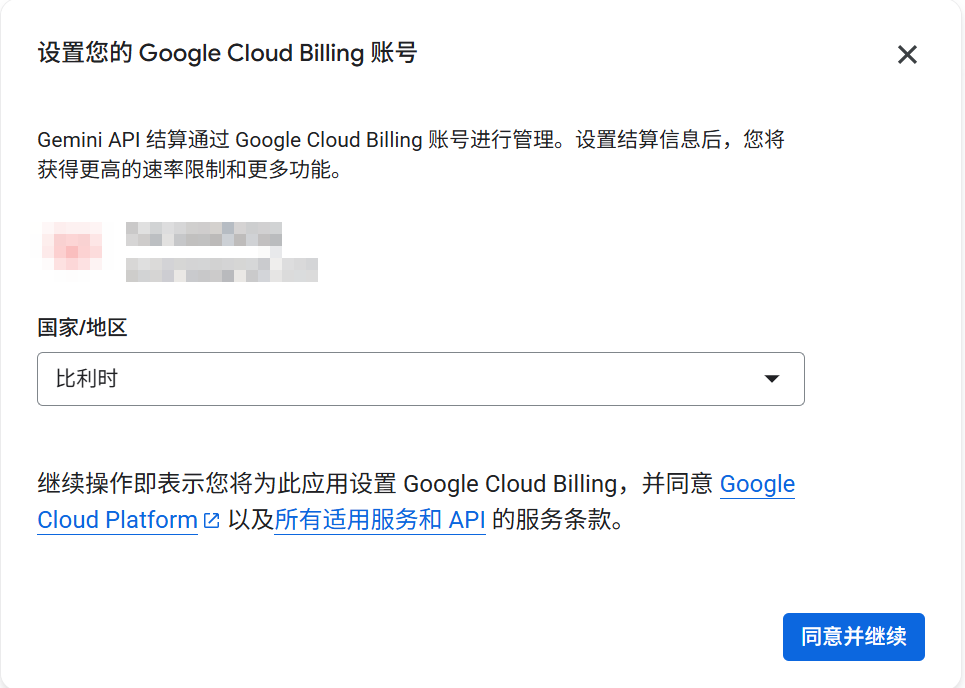Open the Cloud Platform terms link
The width and height of the screenshot is (965, 688).
pyautogui.click(x=117, y=520)
